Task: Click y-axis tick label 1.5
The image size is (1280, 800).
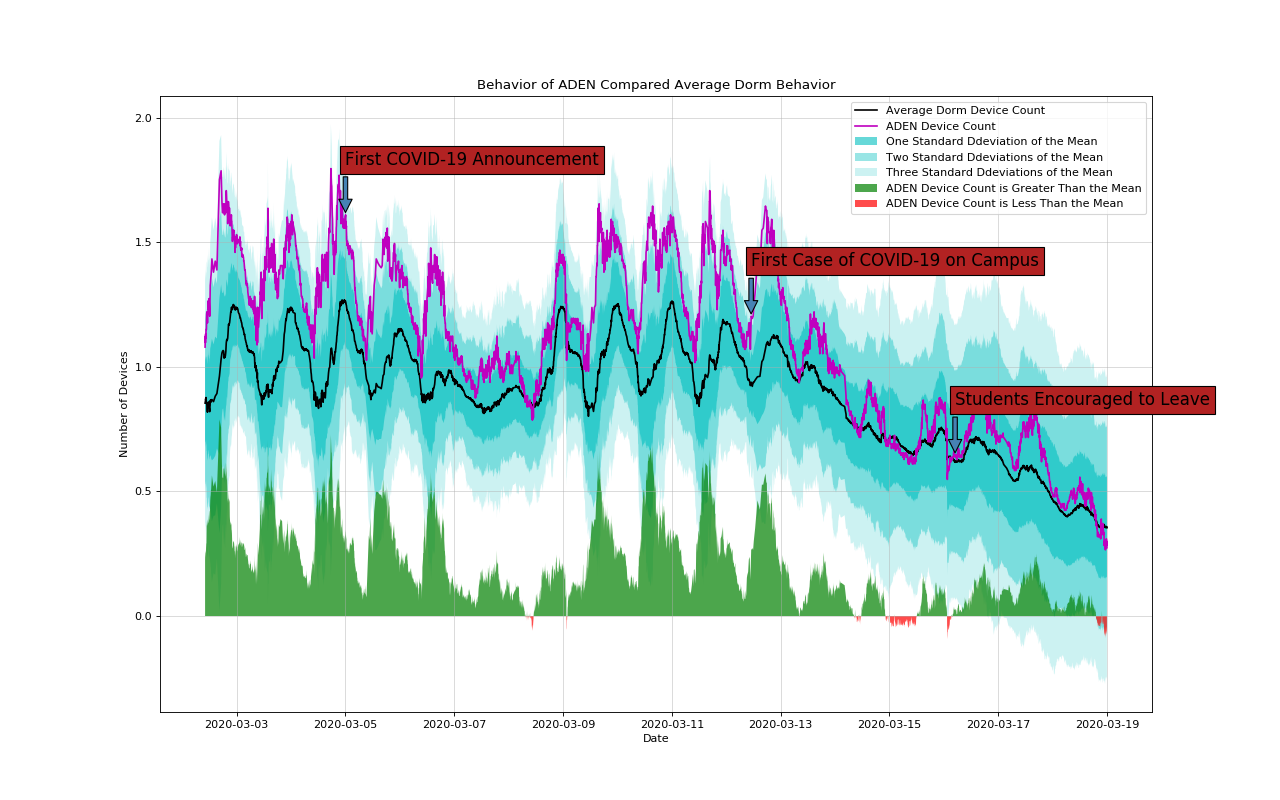Action: click(x=144, y=243)
